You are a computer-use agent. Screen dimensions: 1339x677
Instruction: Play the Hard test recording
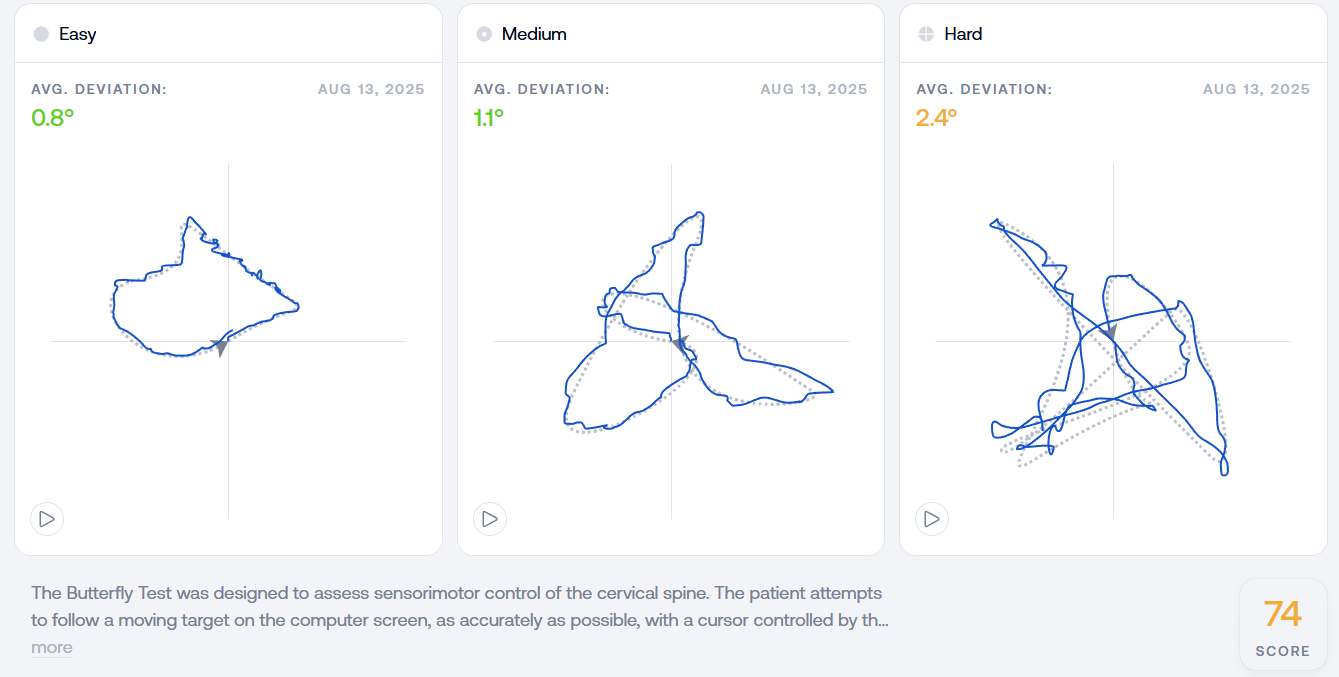click(932, 519)
